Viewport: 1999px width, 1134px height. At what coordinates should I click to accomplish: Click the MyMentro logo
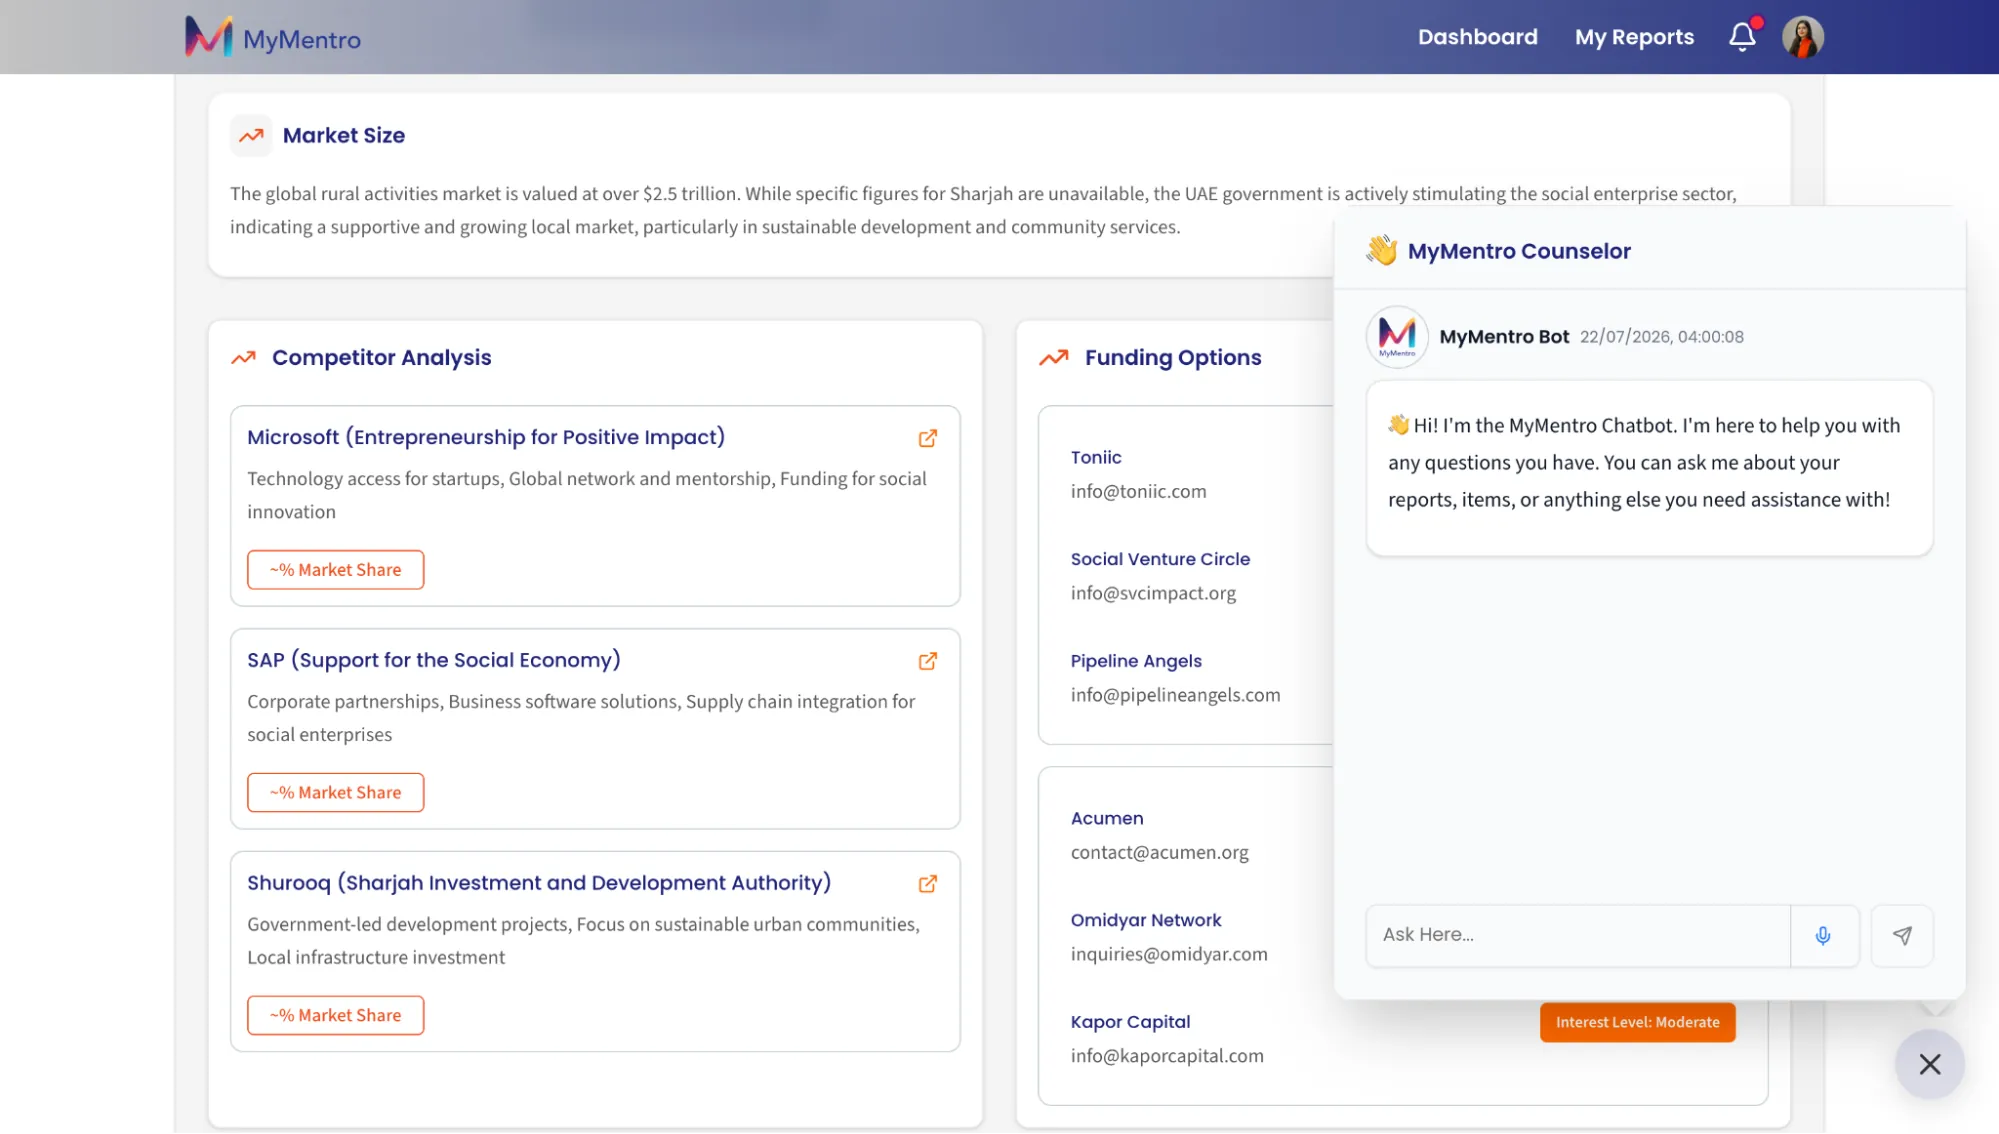point(273,37)
